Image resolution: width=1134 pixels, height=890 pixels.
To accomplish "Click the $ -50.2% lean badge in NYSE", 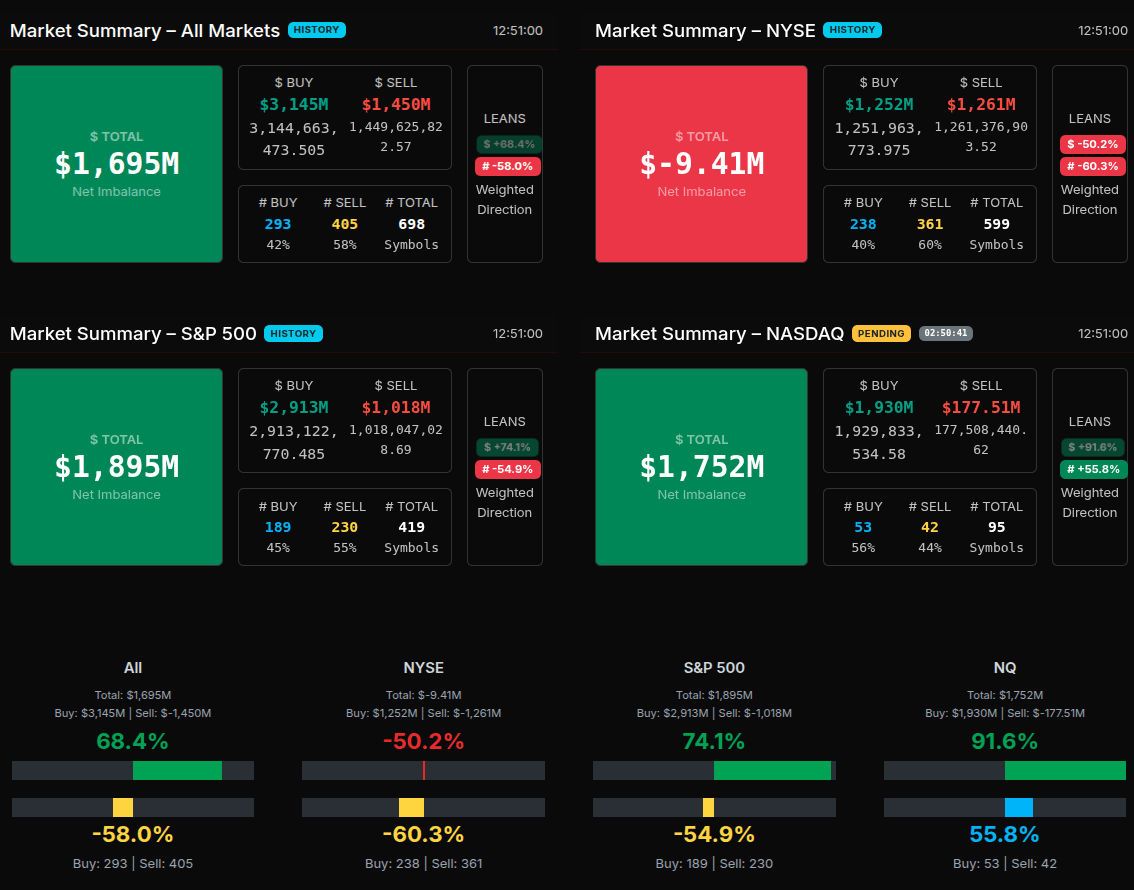I will (x=1092, y=144).
